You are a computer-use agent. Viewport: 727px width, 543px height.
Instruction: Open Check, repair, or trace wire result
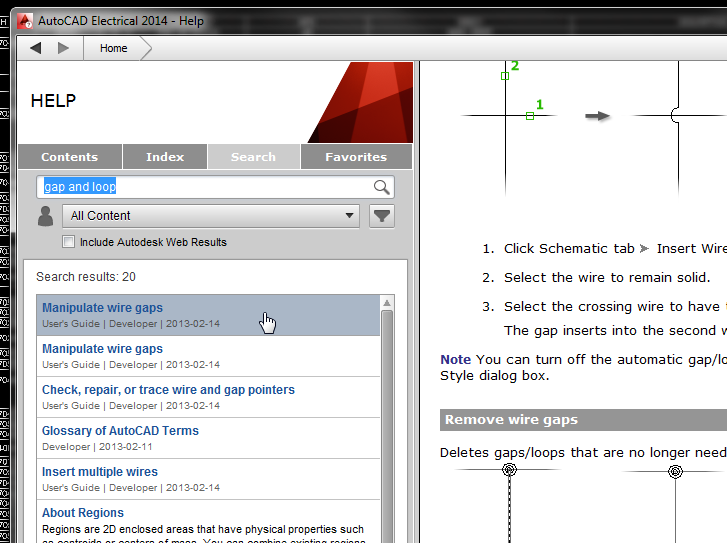pyautogui.click(x=208, y=397)
